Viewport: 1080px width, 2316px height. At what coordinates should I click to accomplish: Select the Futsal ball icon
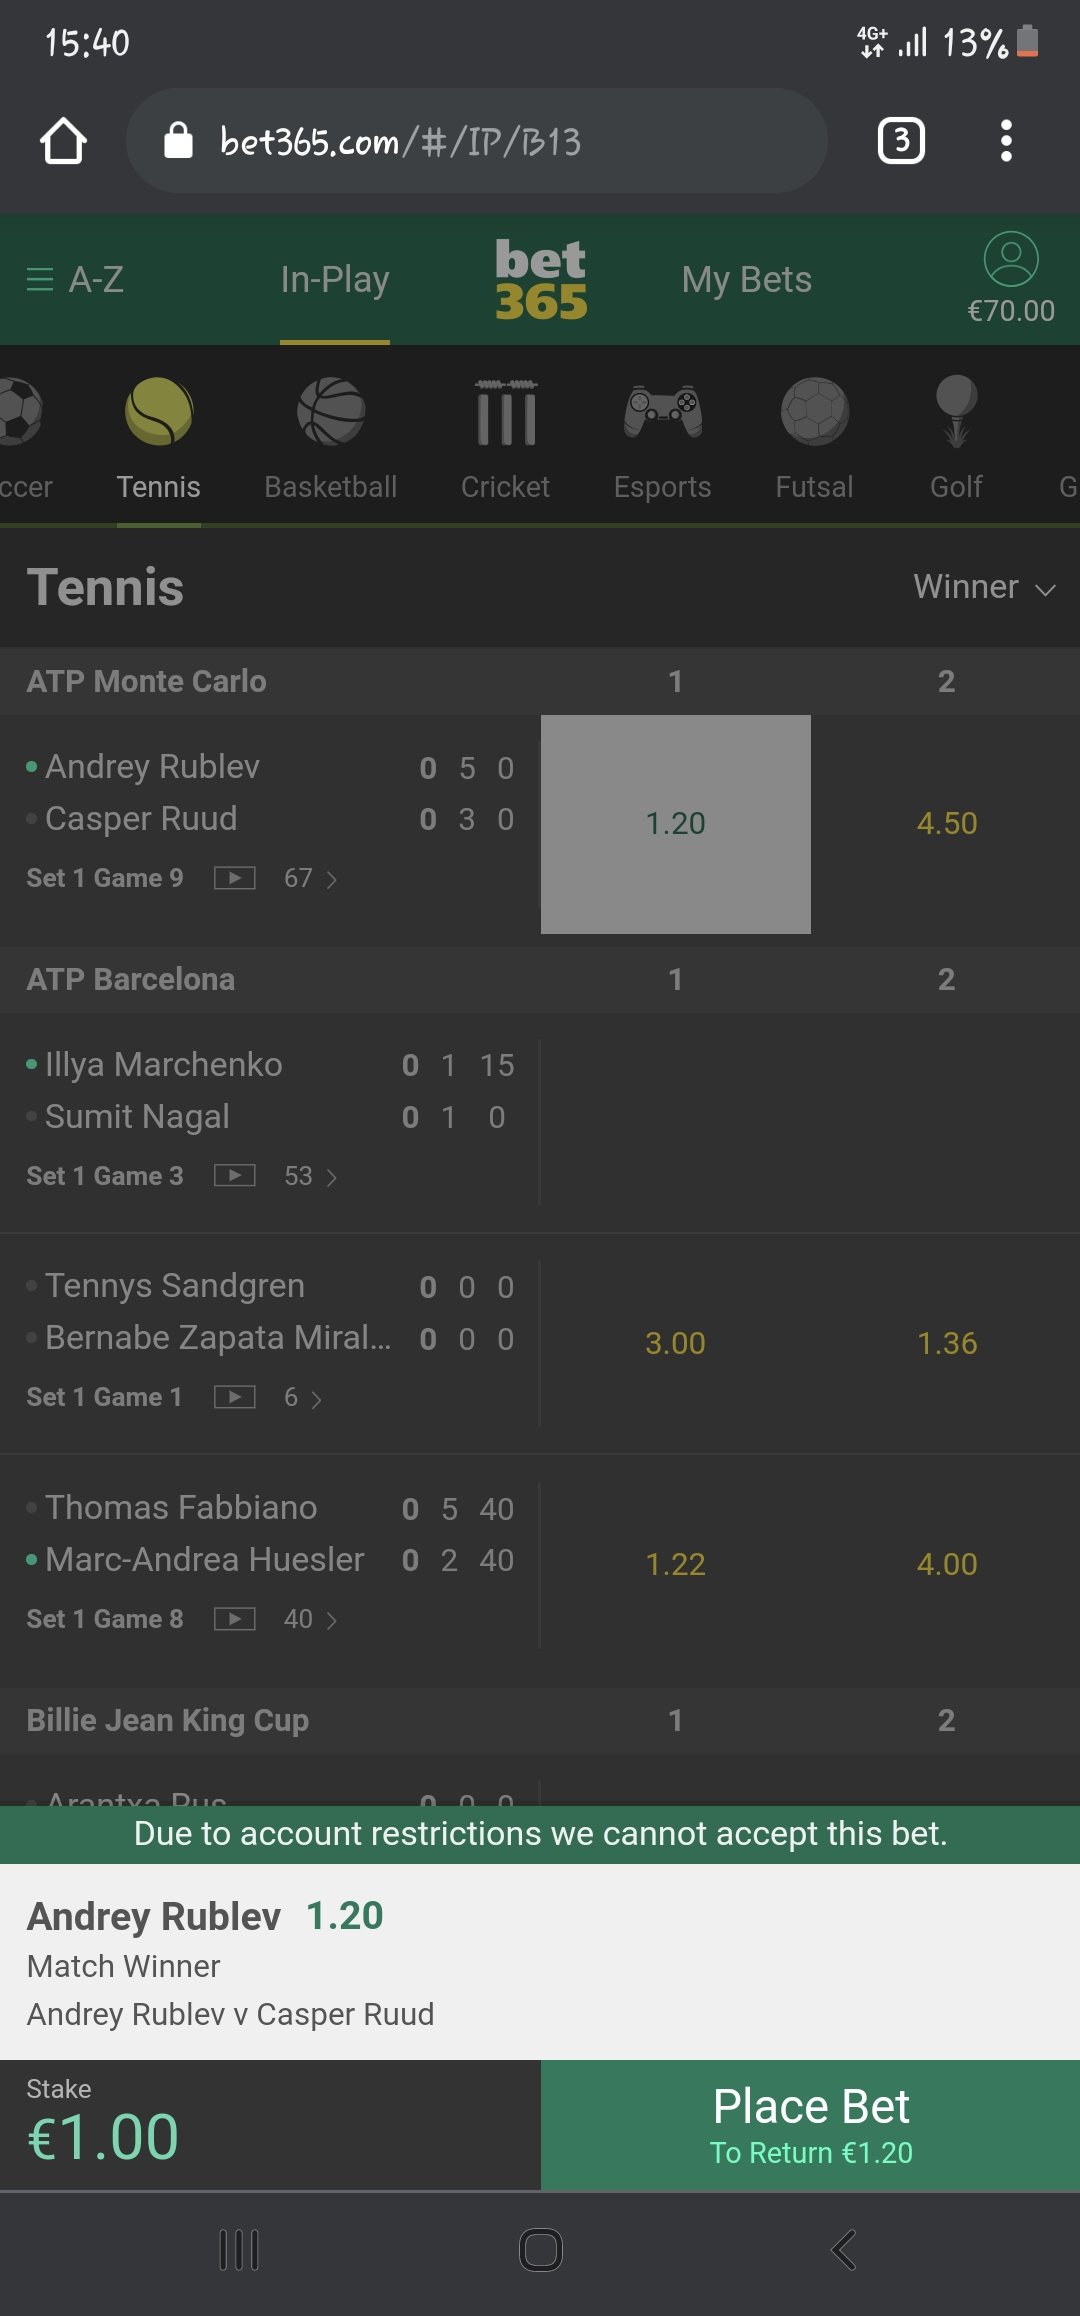pyautogui.click(x=815, y=411)
